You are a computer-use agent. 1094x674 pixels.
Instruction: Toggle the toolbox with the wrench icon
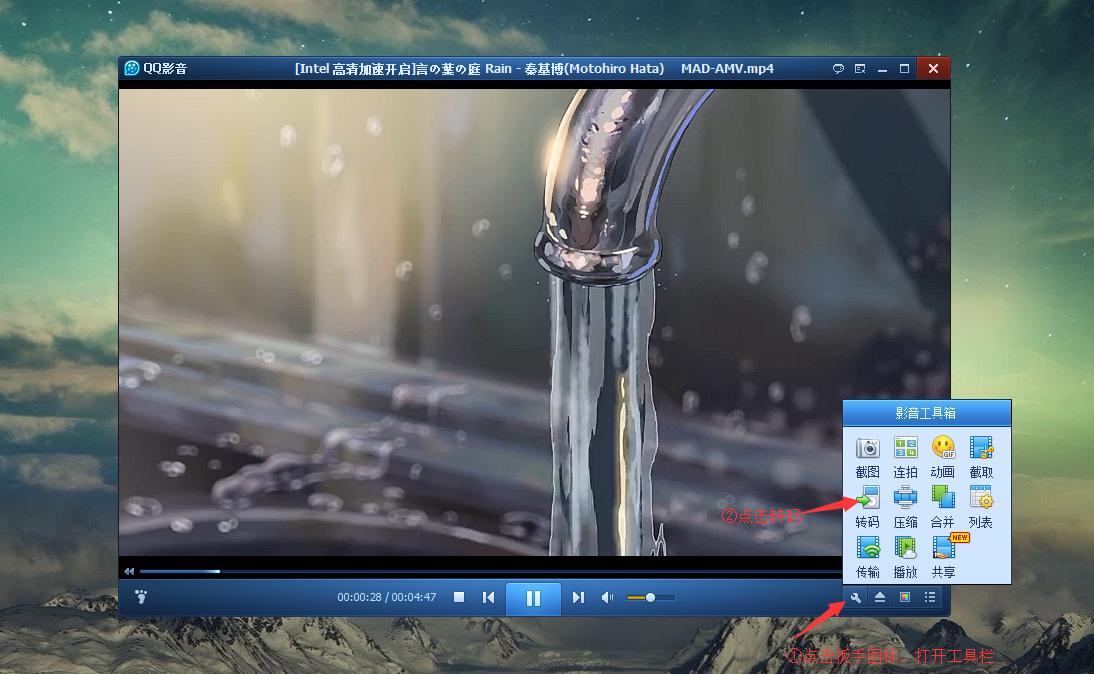(x=854, y=597)
